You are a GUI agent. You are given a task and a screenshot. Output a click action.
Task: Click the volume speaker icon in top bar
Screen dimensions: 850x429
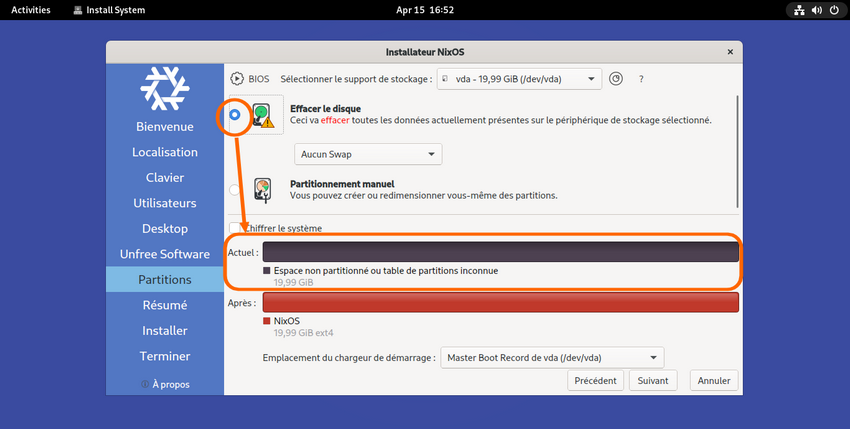pos(816,10)
